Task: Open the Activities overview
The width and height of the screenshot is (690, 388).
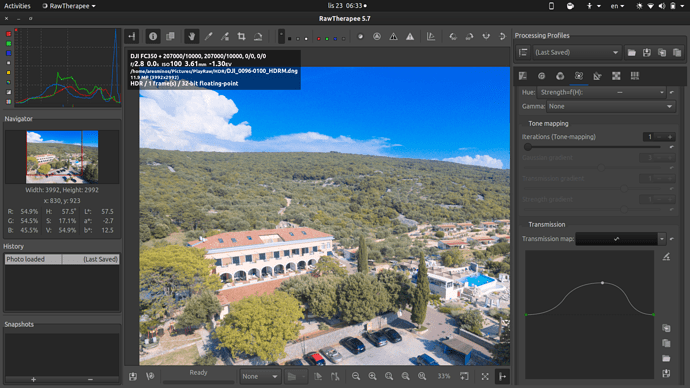Action: click(17, 6)
